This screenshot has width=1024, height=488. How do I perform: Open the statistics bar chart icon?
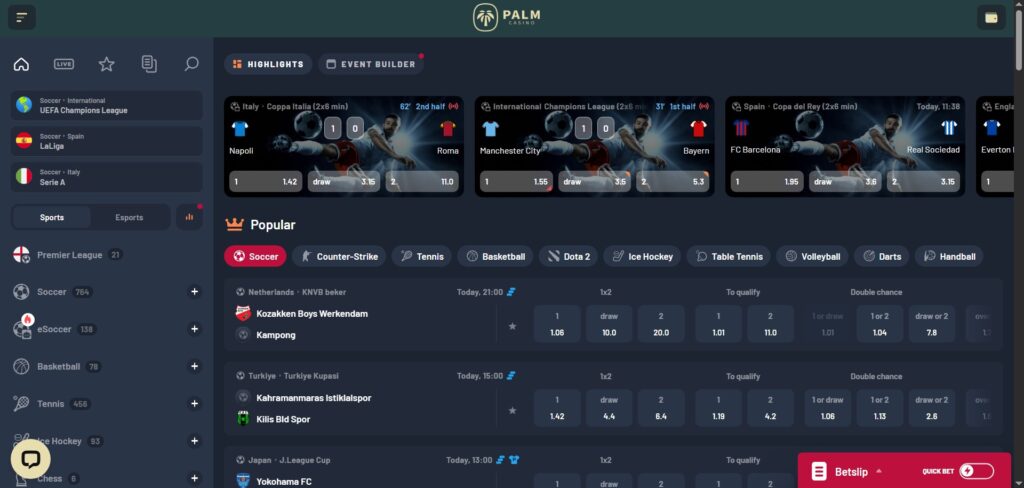189,217
